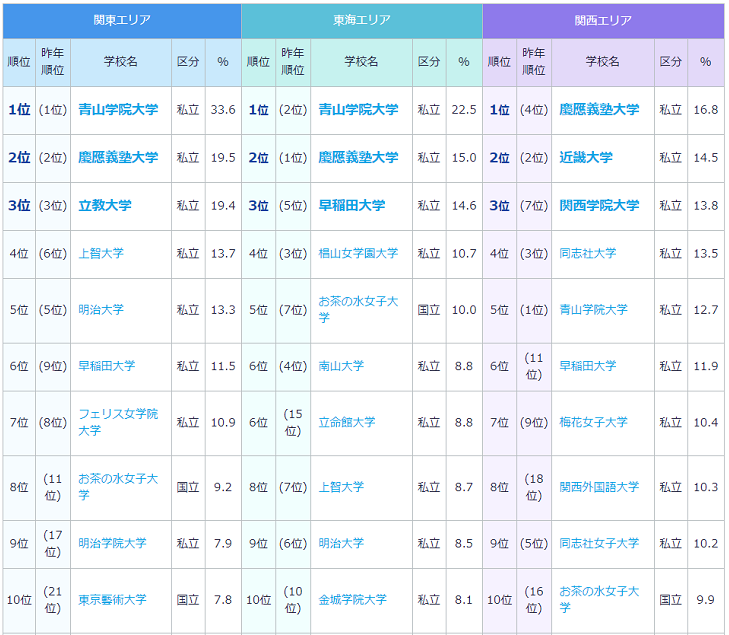Screen dimensions: 729x635
Task: Click 国立 cell in 東京藝術大学 row
Action: coord(188,600)
